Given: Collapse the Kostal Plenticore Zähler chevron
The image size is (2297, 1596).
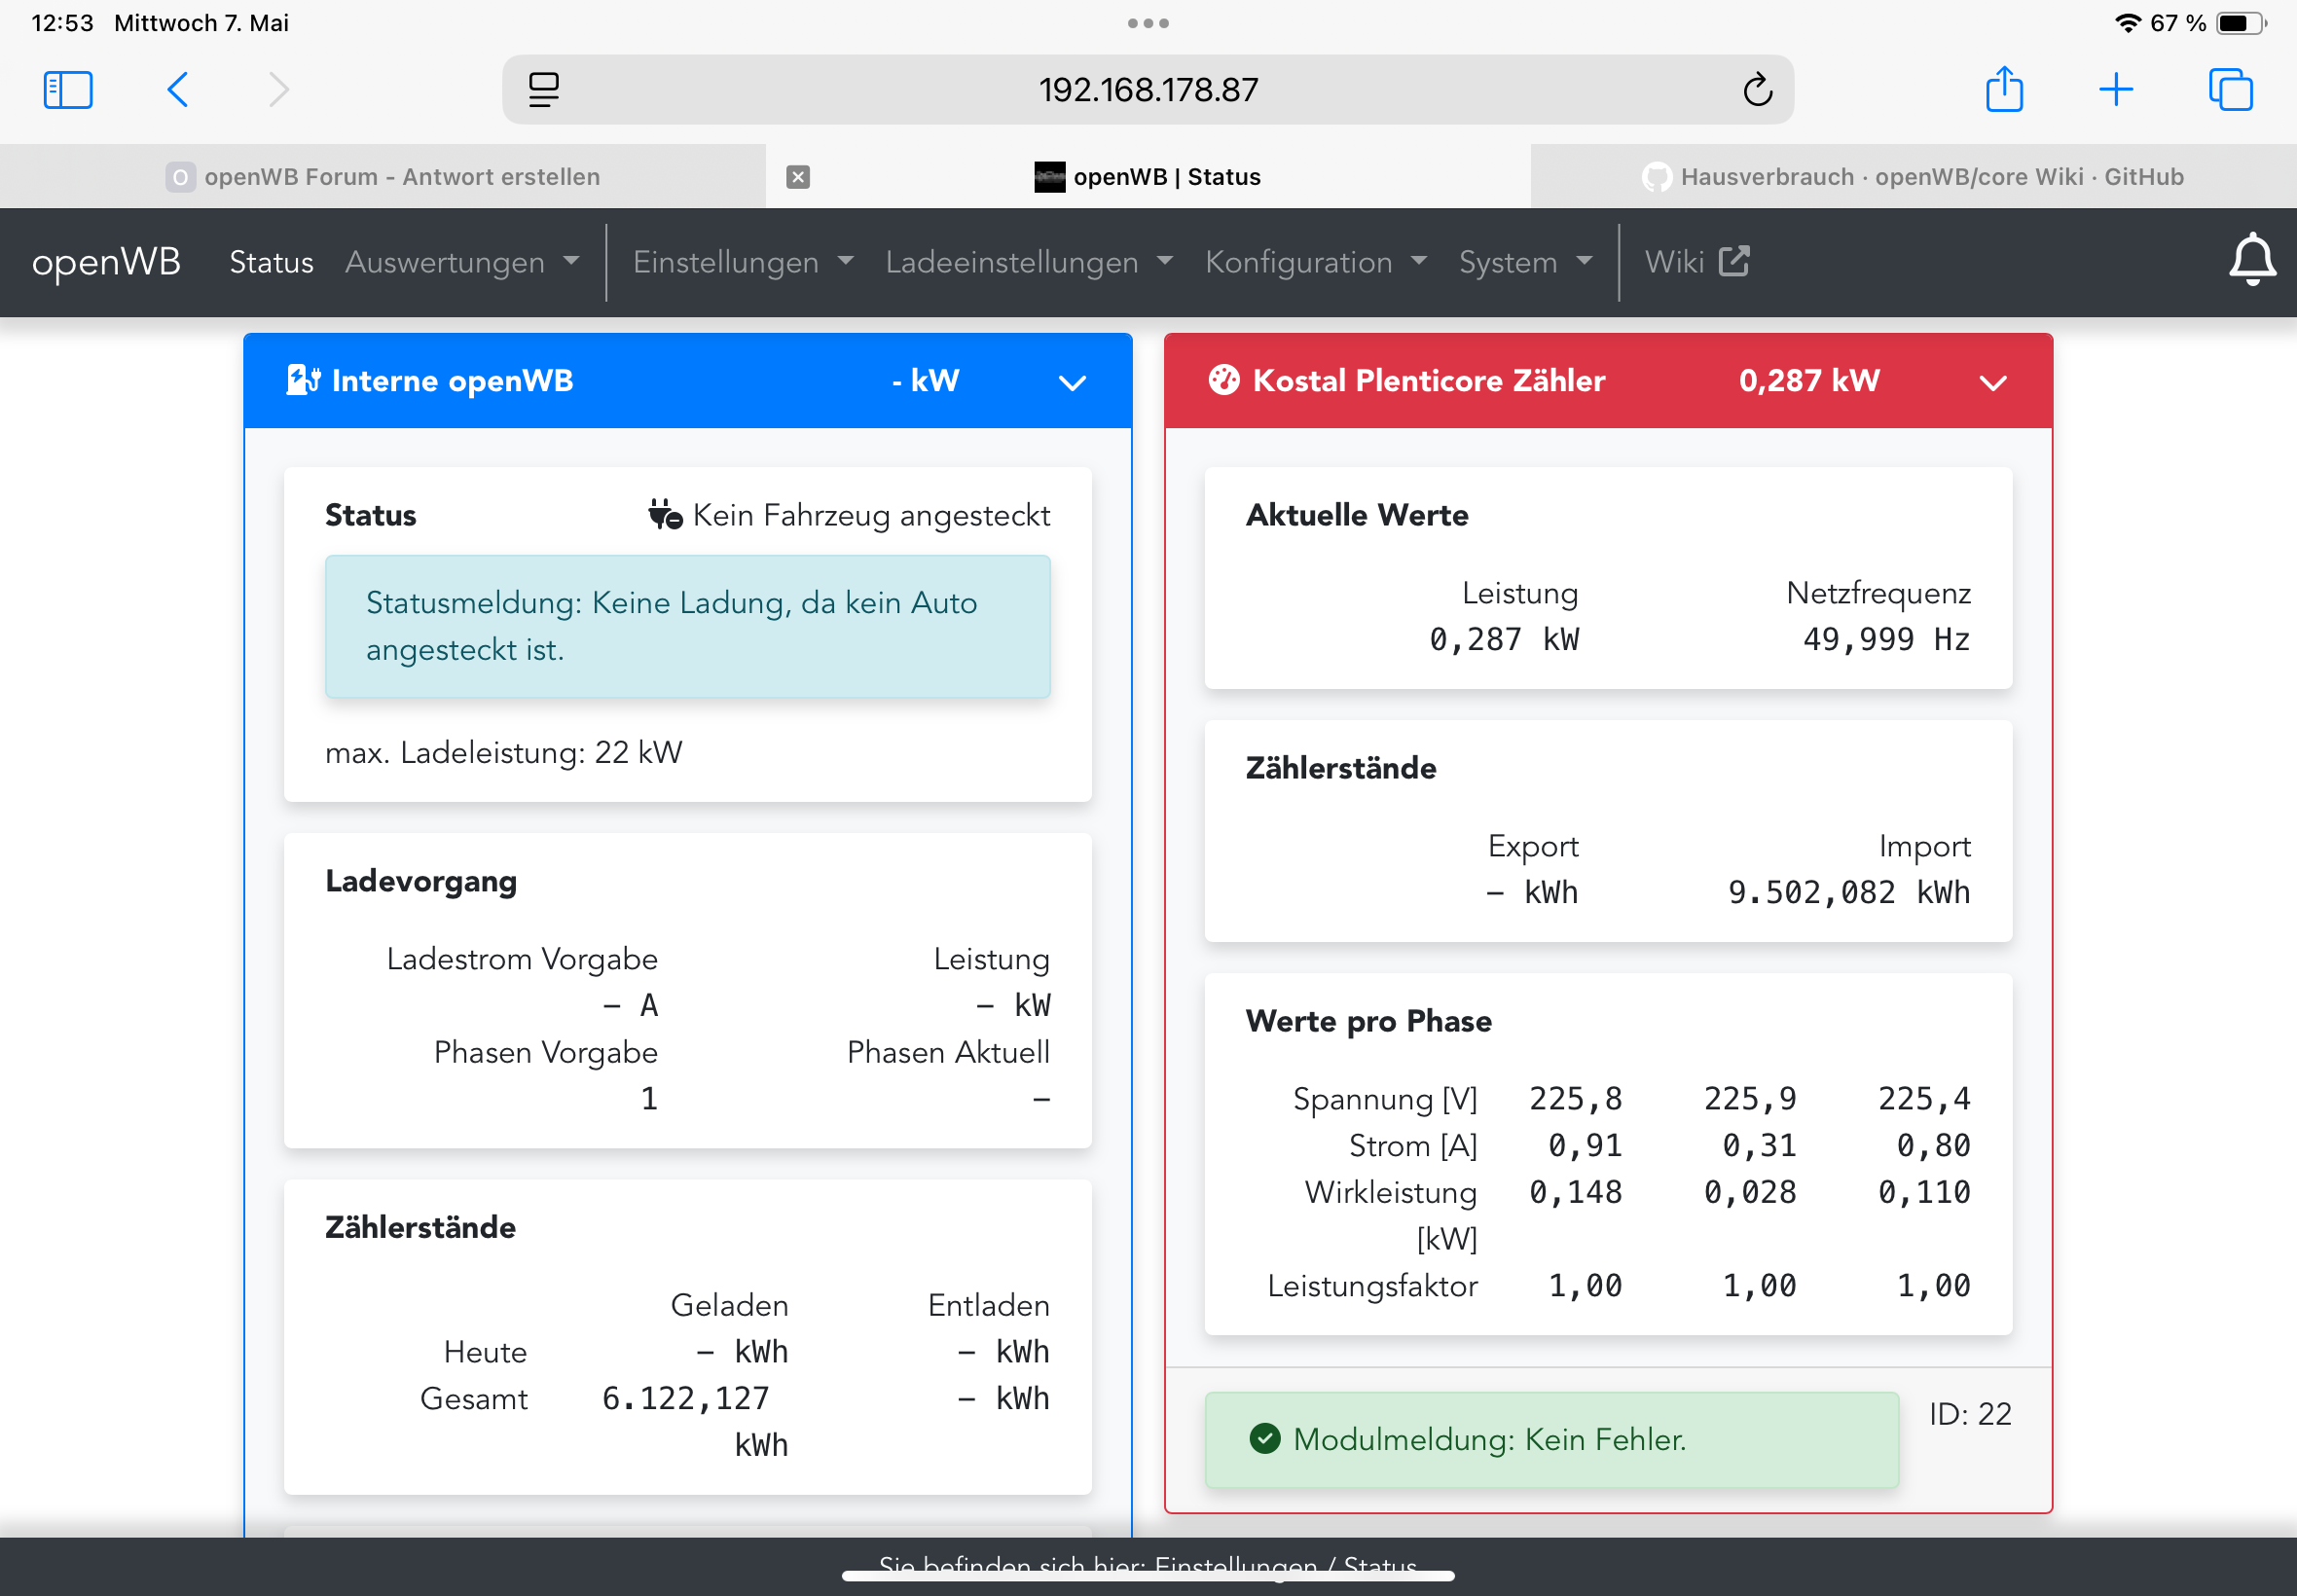Looking at the screenshot, I should pos(1993,383).
